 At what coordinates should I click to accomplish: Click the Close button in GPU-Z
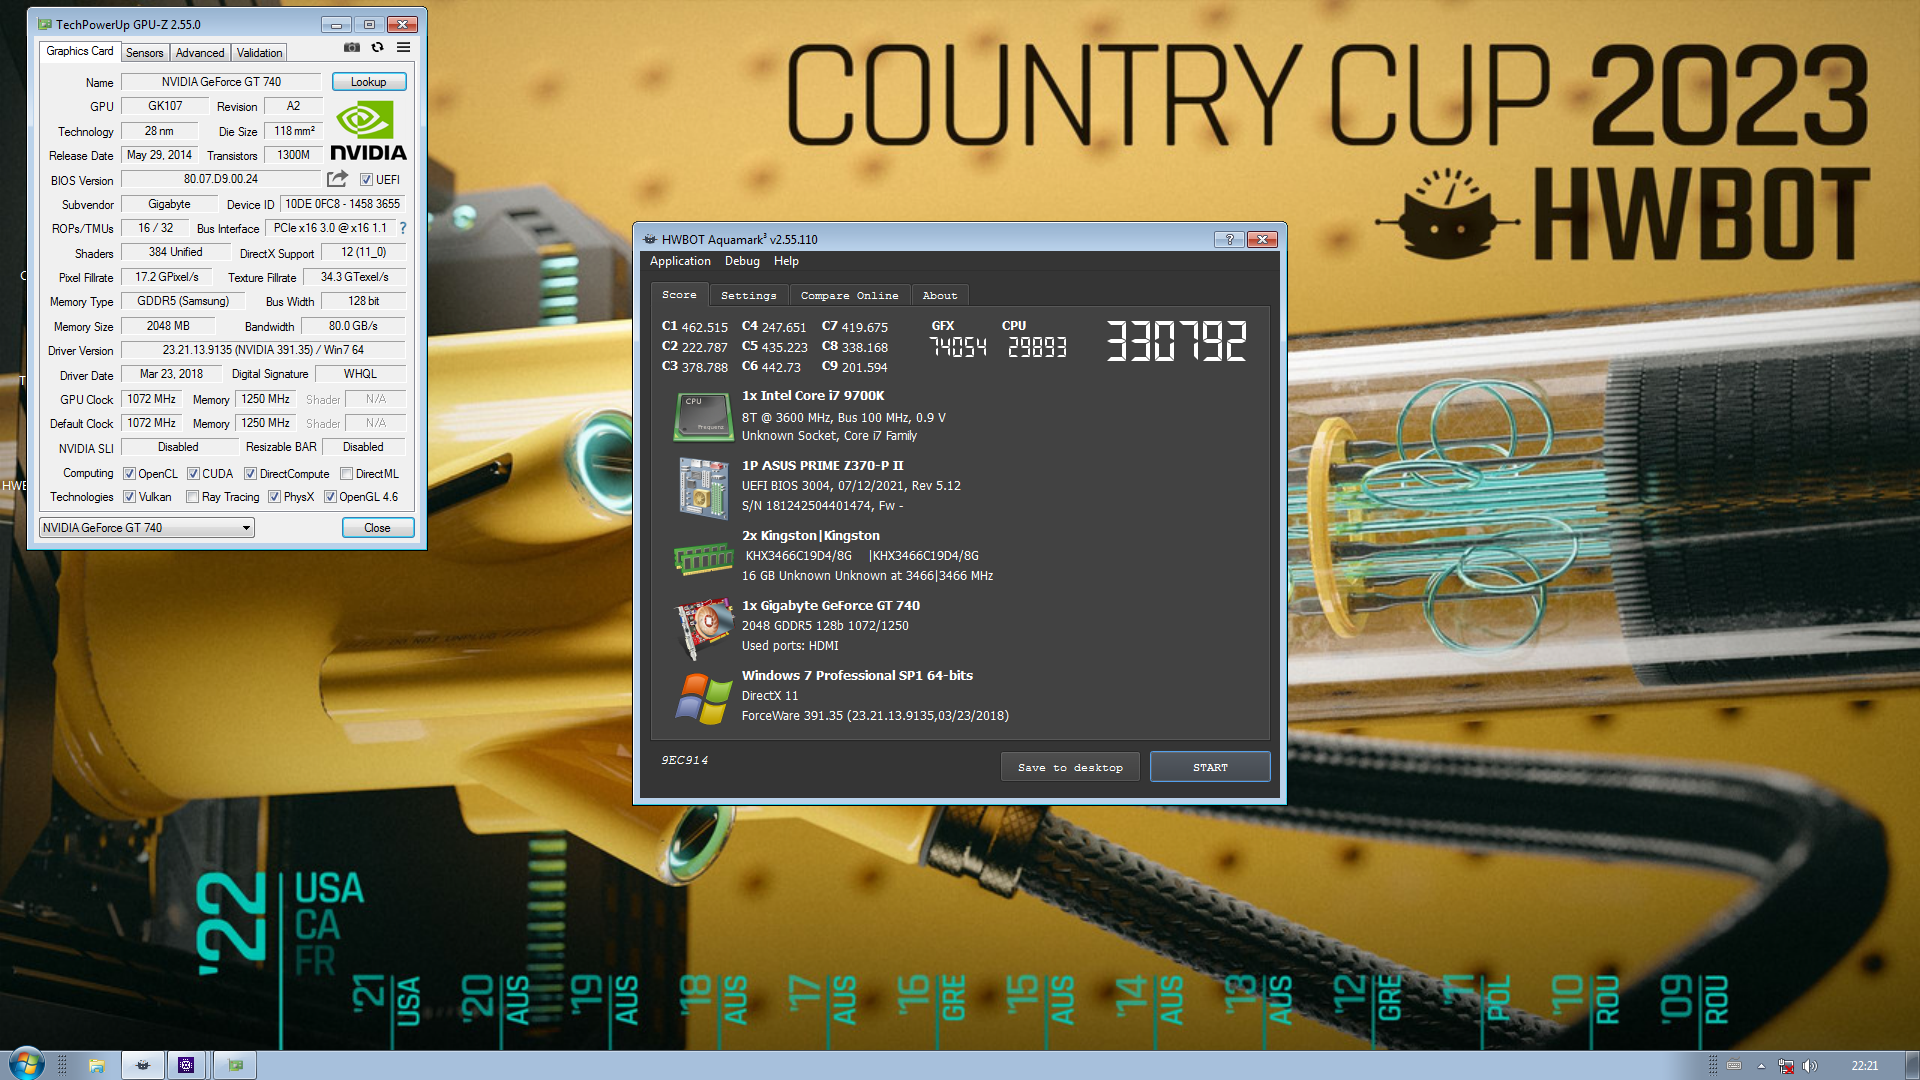click(x=377, y=528)
